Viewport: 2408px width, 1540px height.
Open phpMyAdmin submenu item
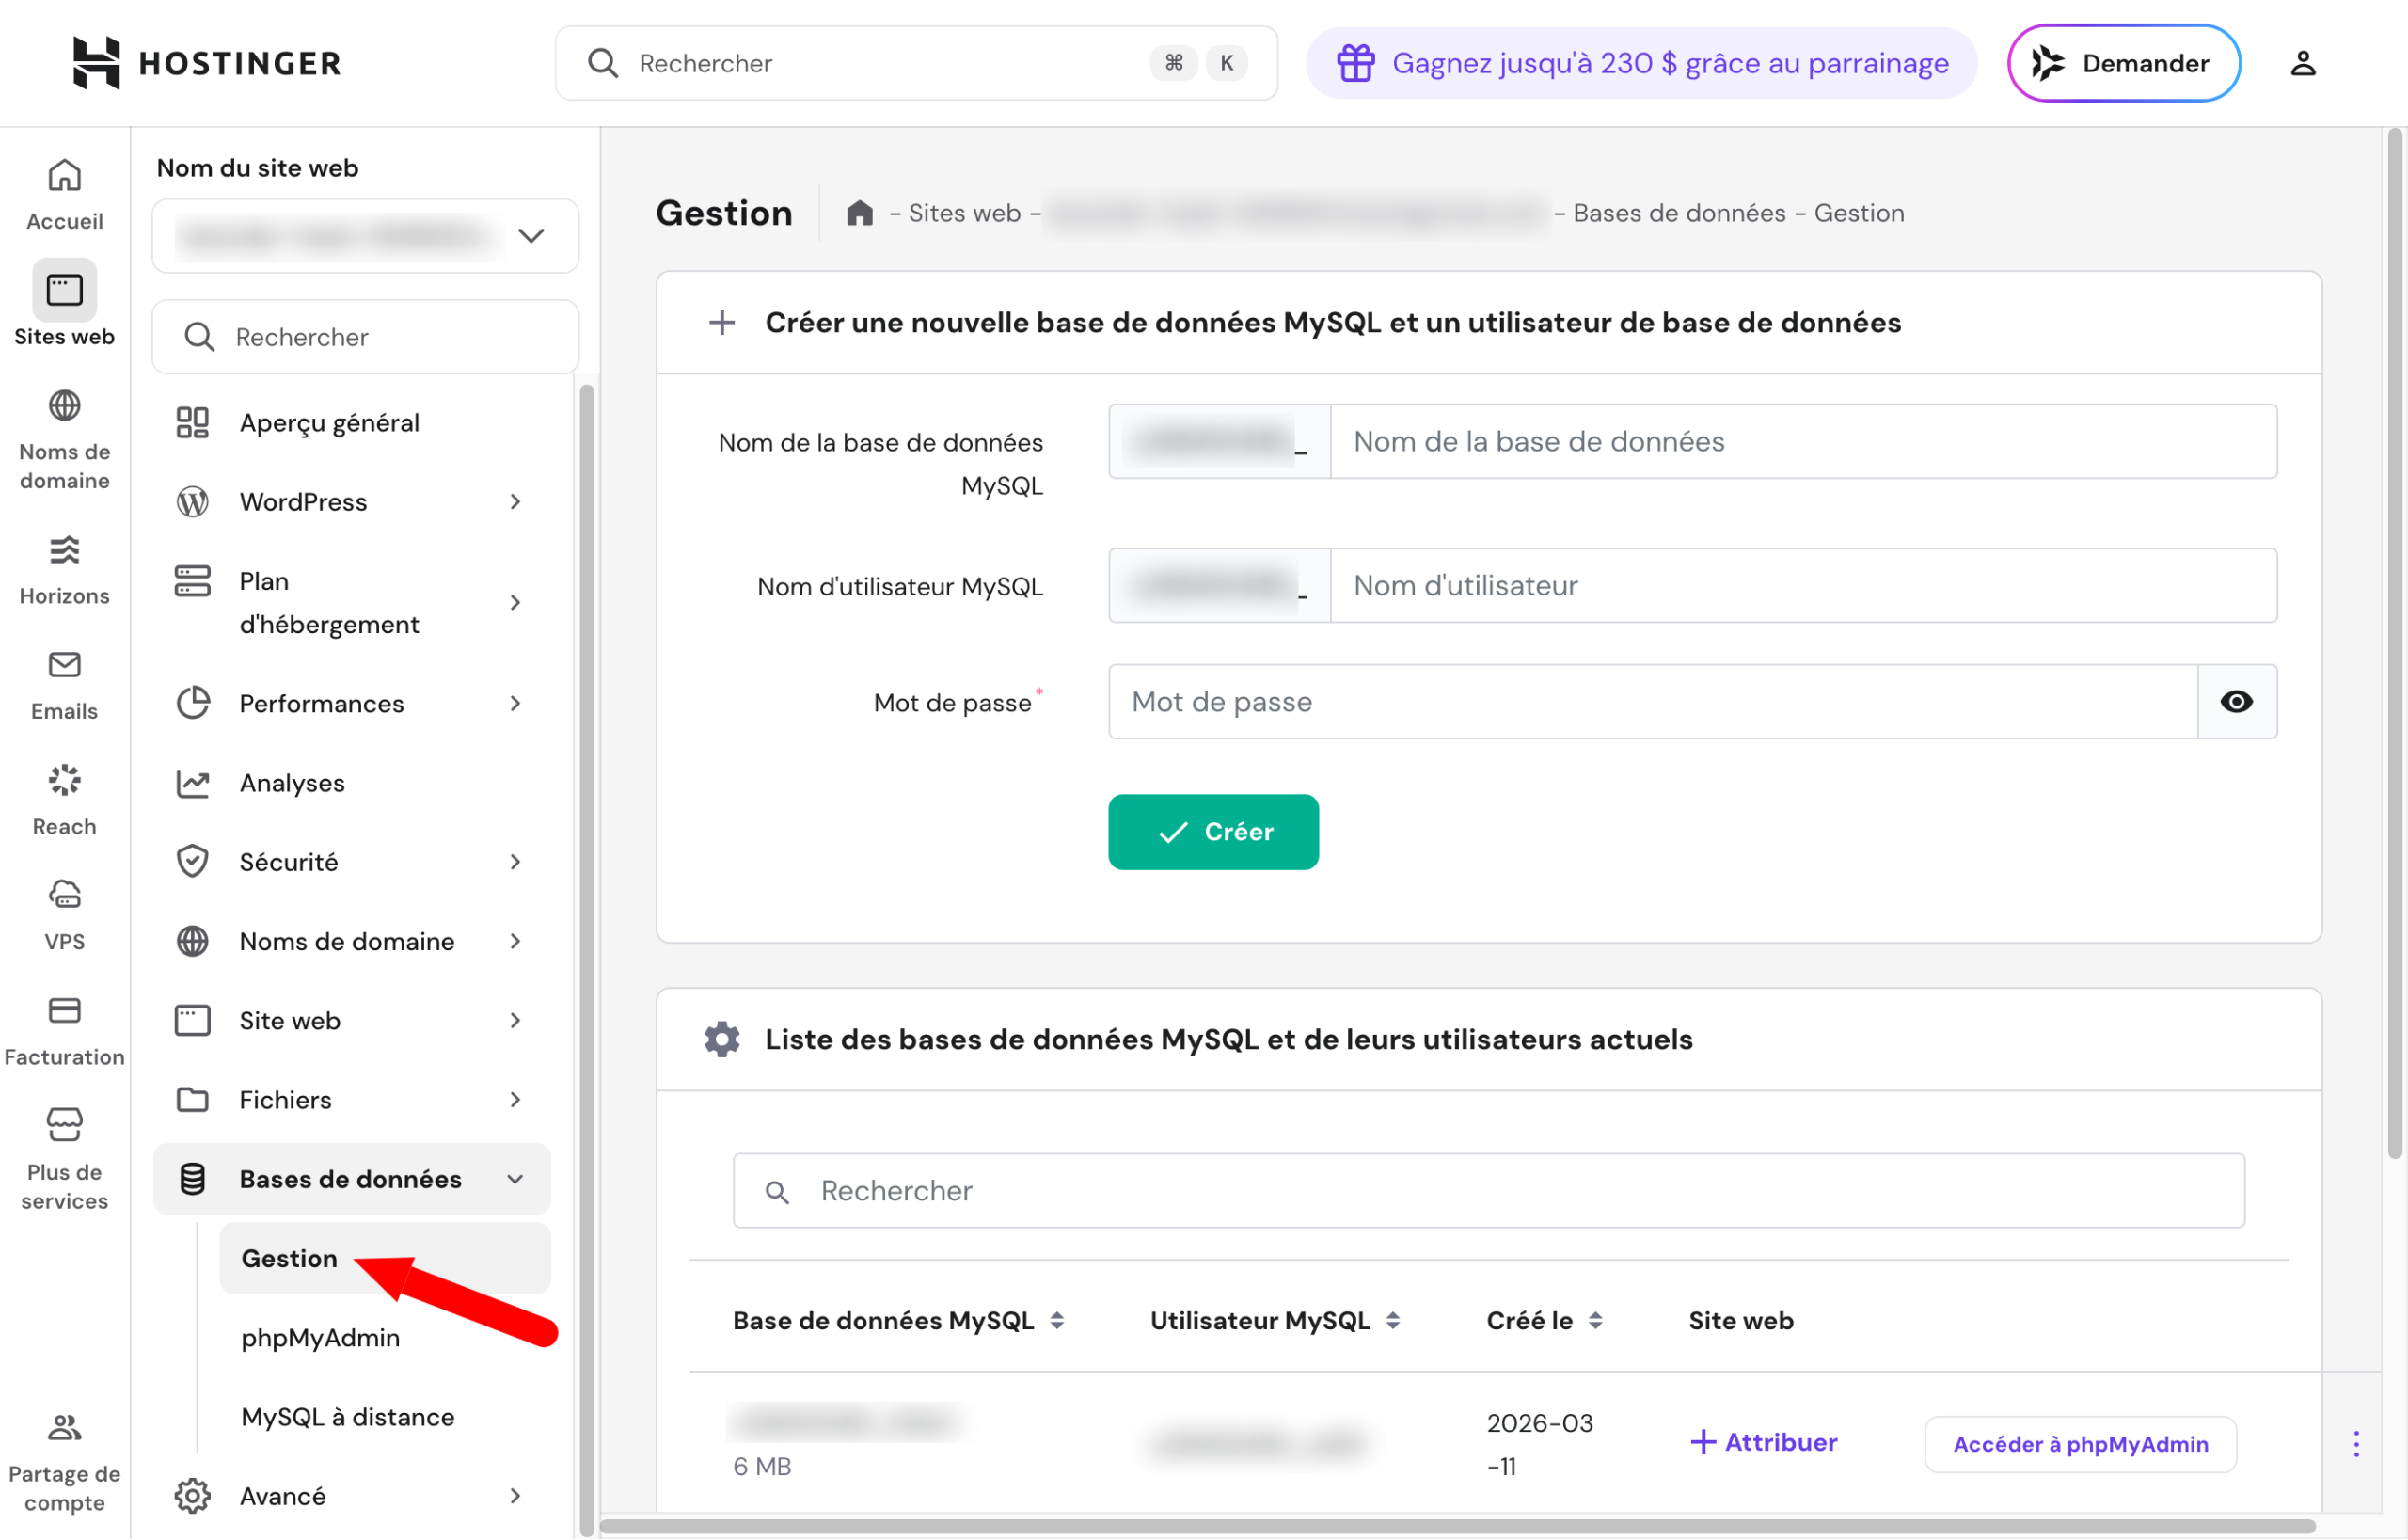coord(384,1337)
